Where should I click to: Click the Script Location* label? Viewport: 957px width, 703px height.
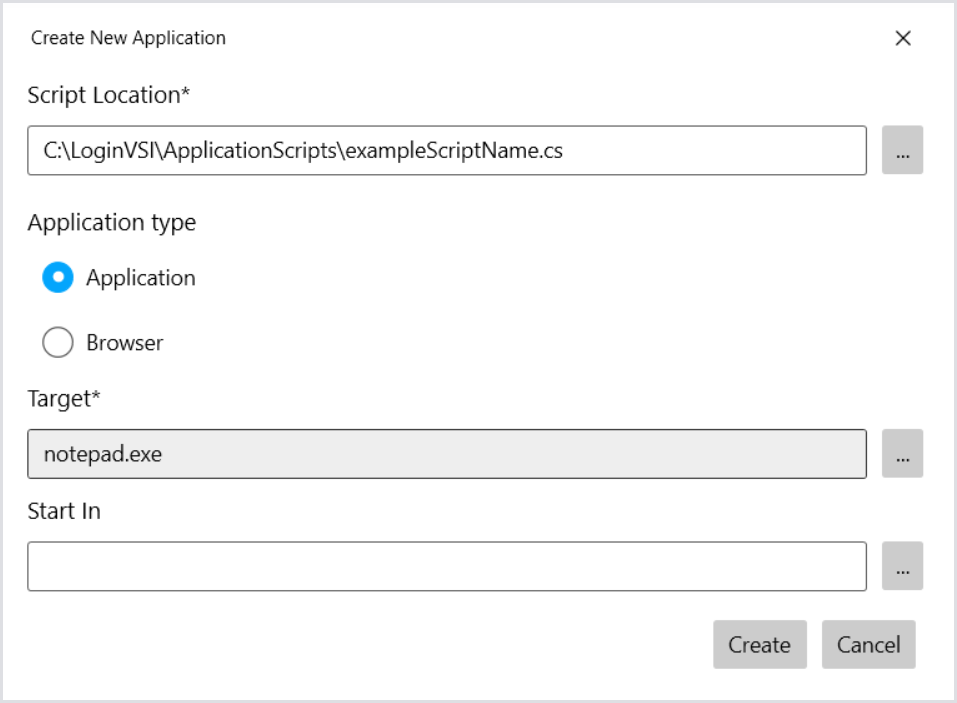(109, 96)
